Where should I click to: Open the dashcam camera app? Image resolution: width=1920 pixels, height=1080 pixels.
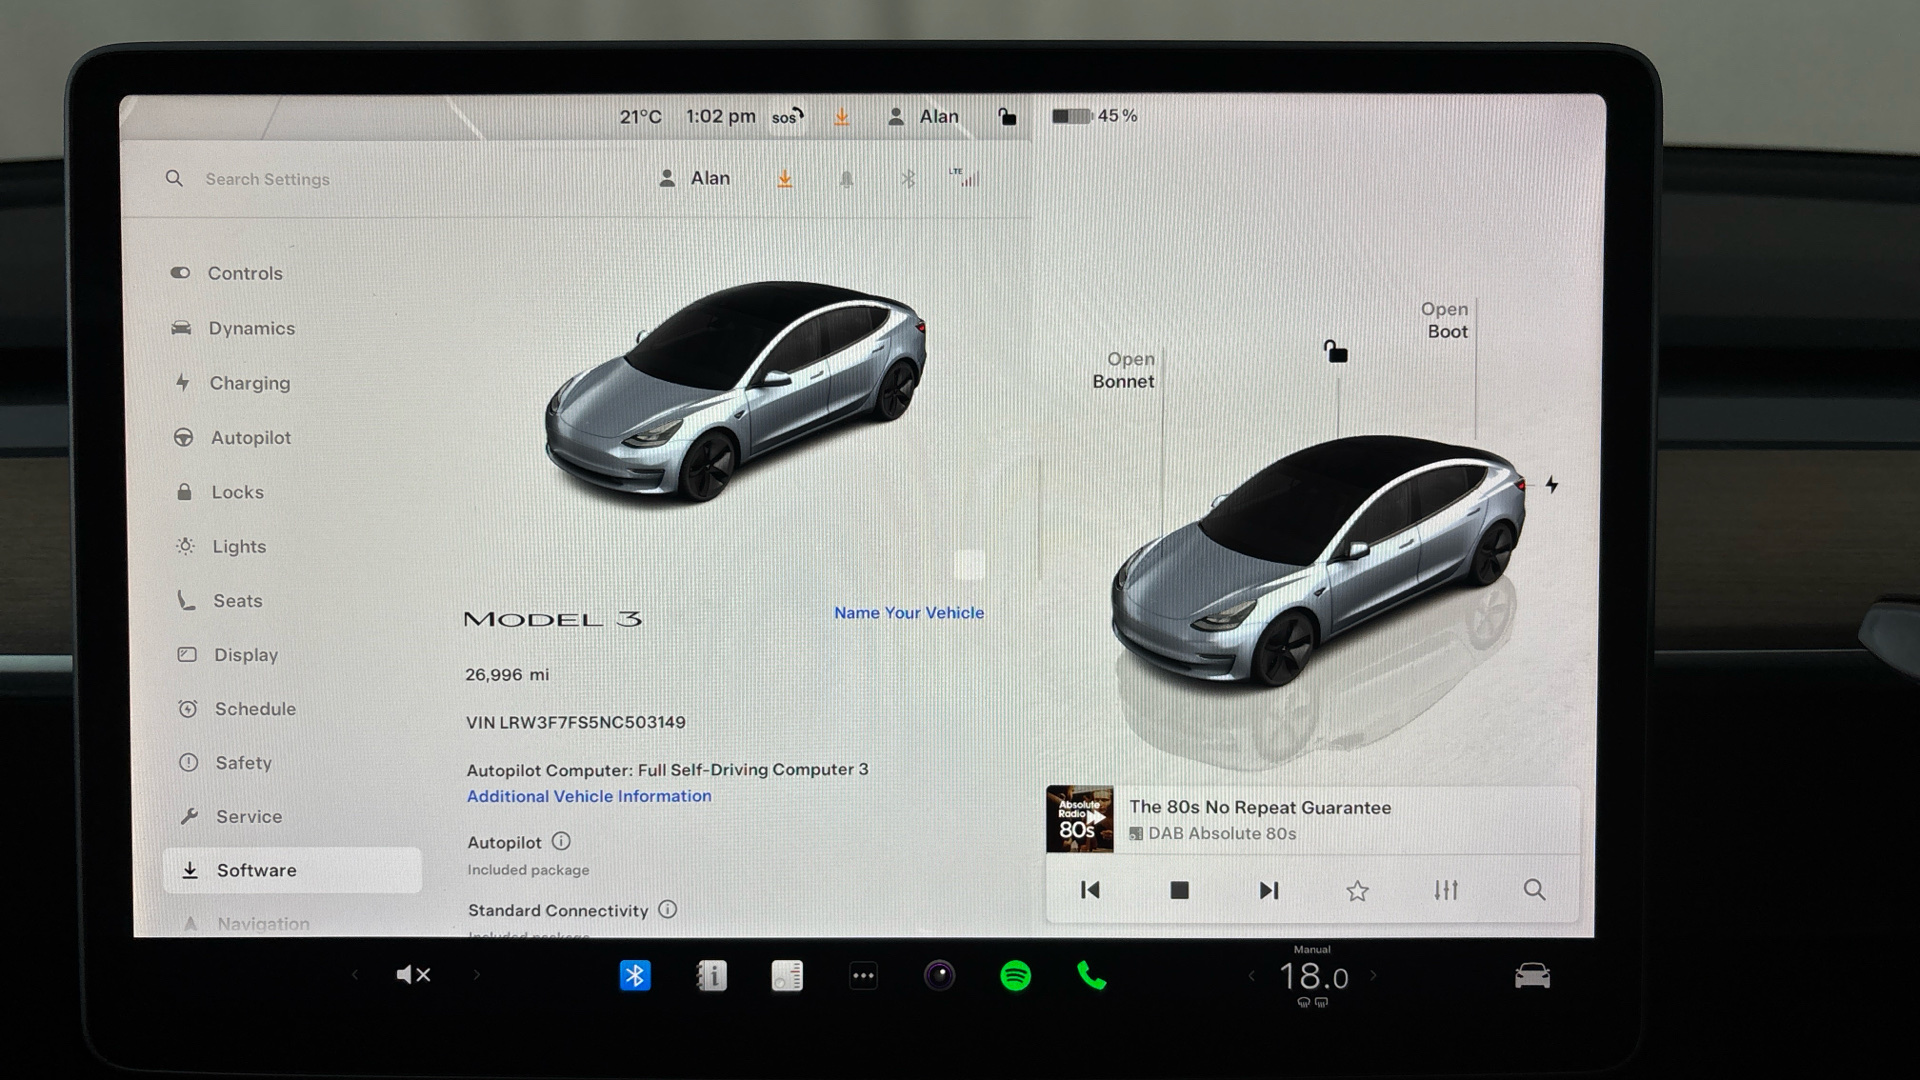[939, 975]
